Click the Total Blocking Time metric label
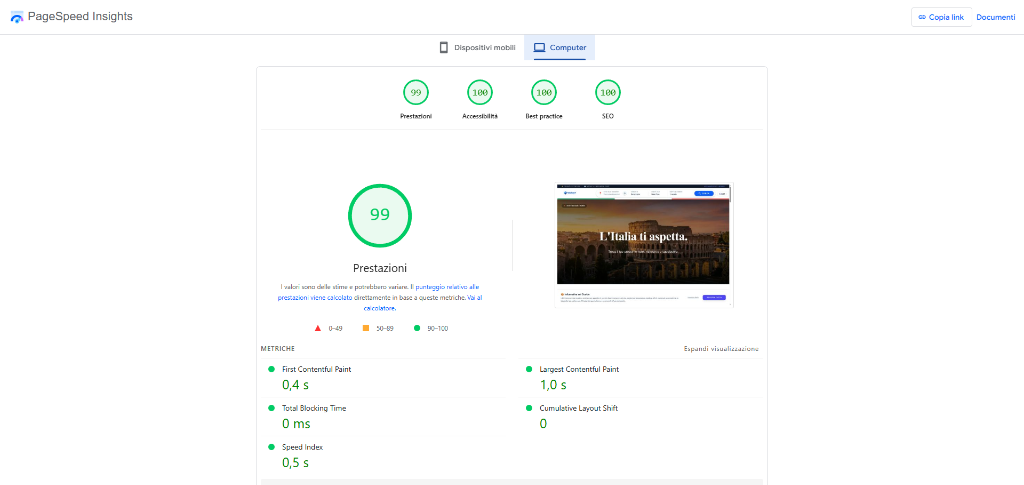The image size is (1024, 485). click(314, 408)
